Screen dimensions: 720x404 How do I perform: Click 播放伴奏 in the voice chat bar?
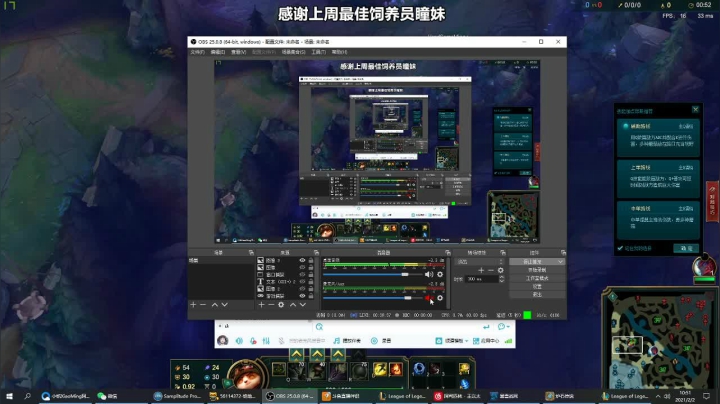pos(348,341)
